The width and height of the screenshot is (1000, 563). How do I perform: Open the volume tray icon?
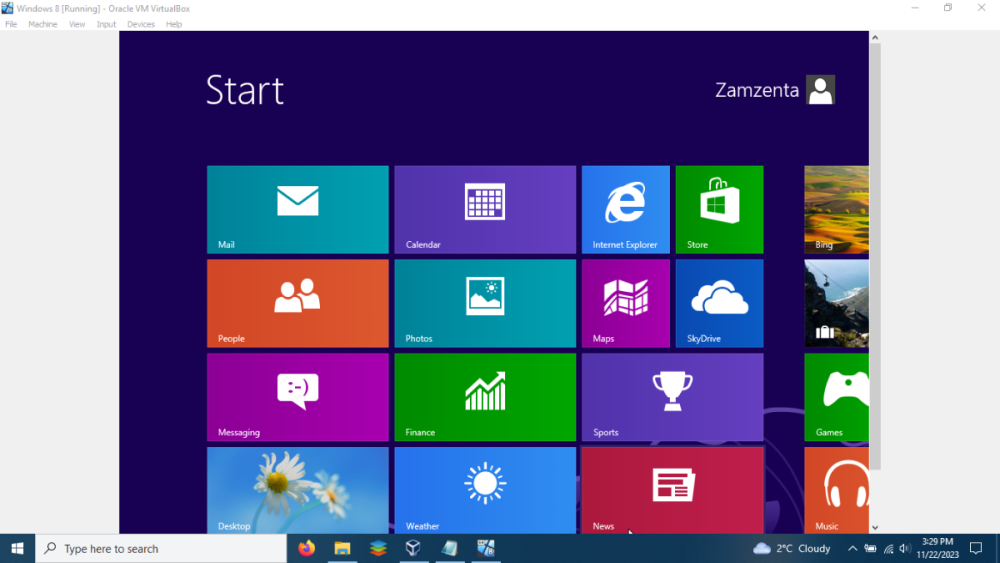[904, 548]
